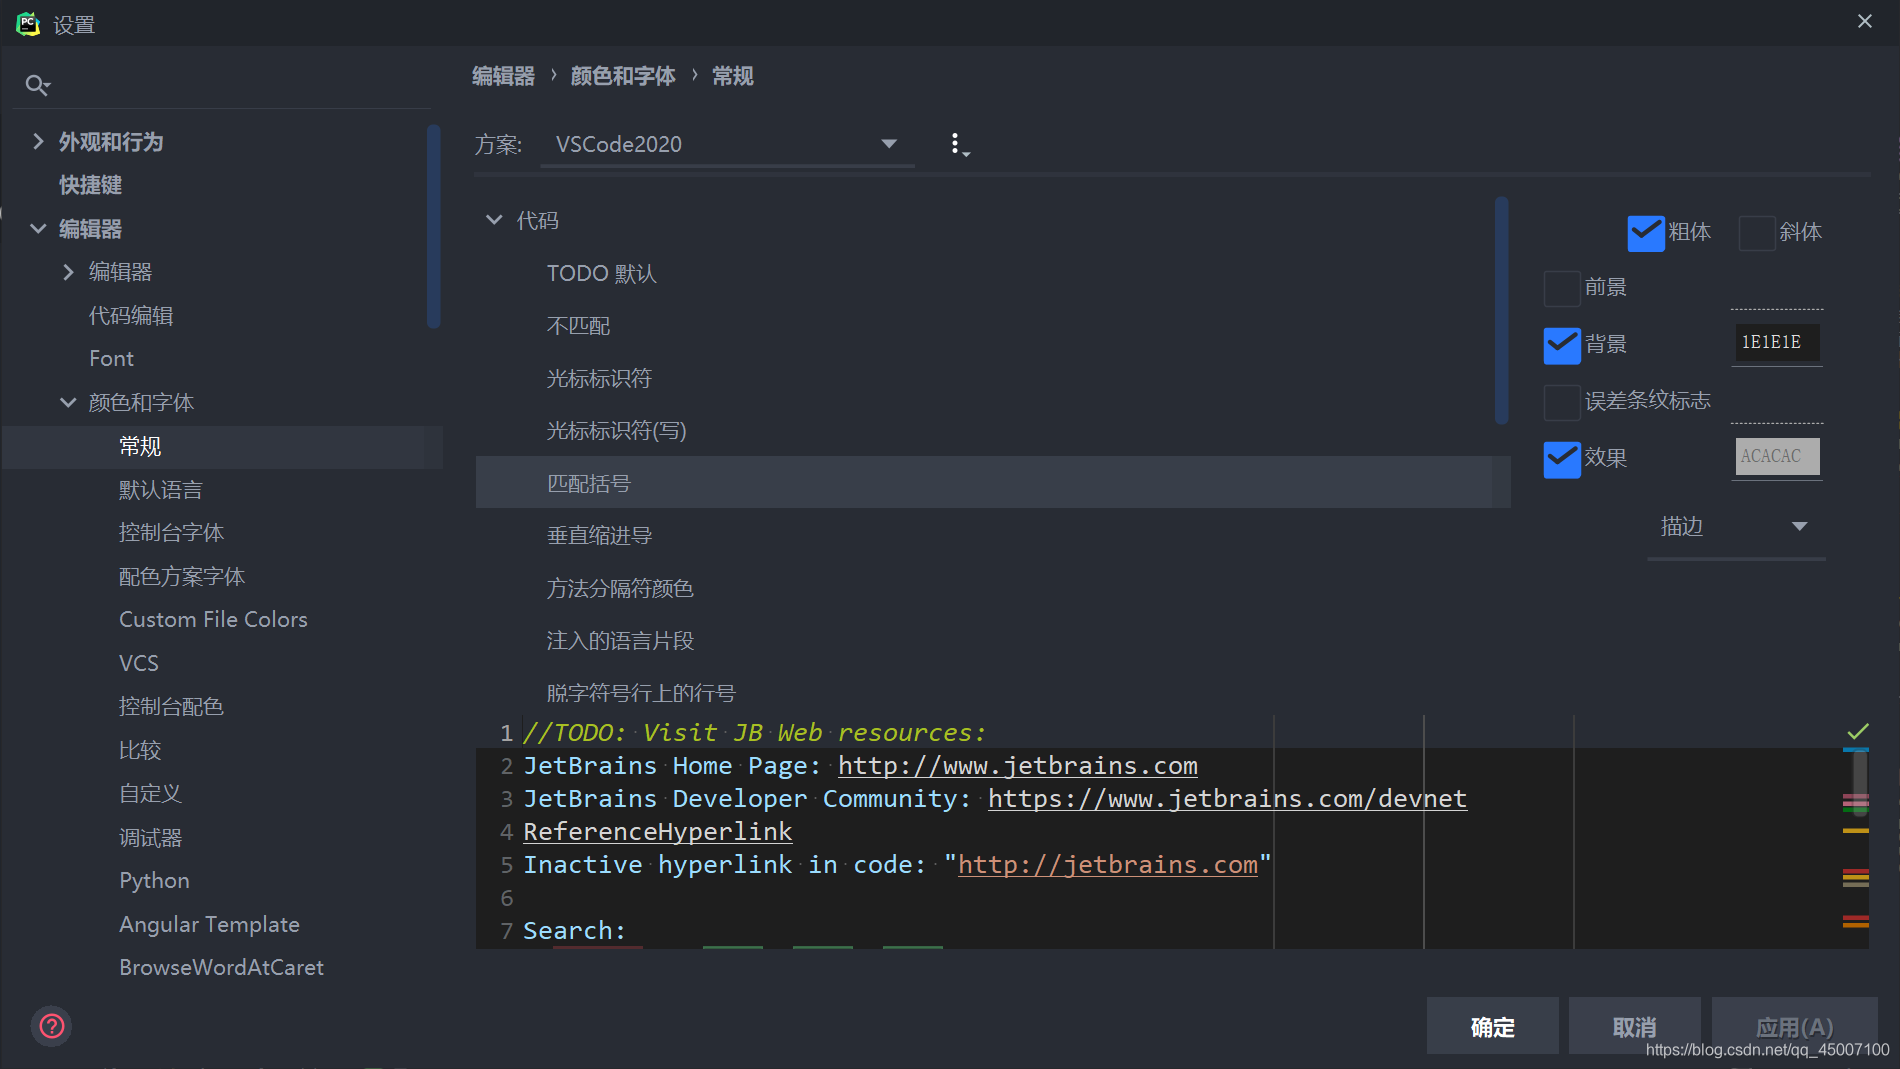Select 快捷键 in settings tree

point(90,185)
